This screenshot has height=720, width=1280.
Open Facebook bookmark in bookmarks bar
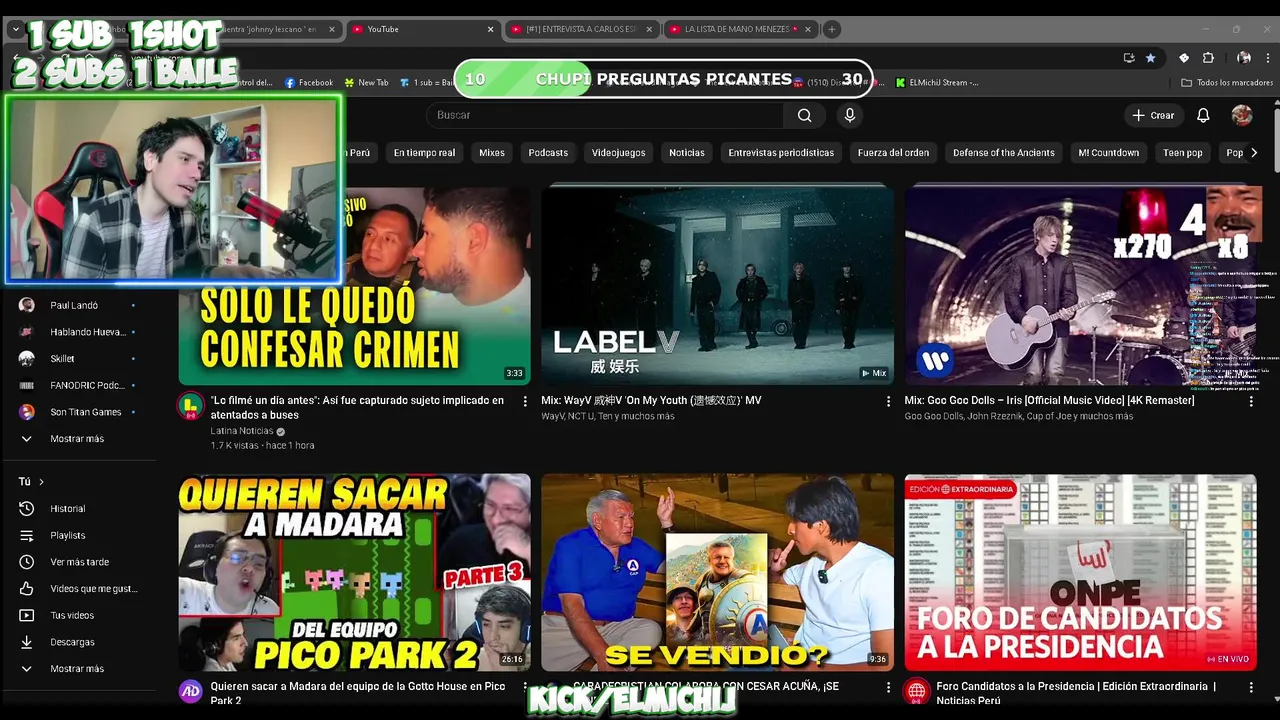click(x=309, y=83)
